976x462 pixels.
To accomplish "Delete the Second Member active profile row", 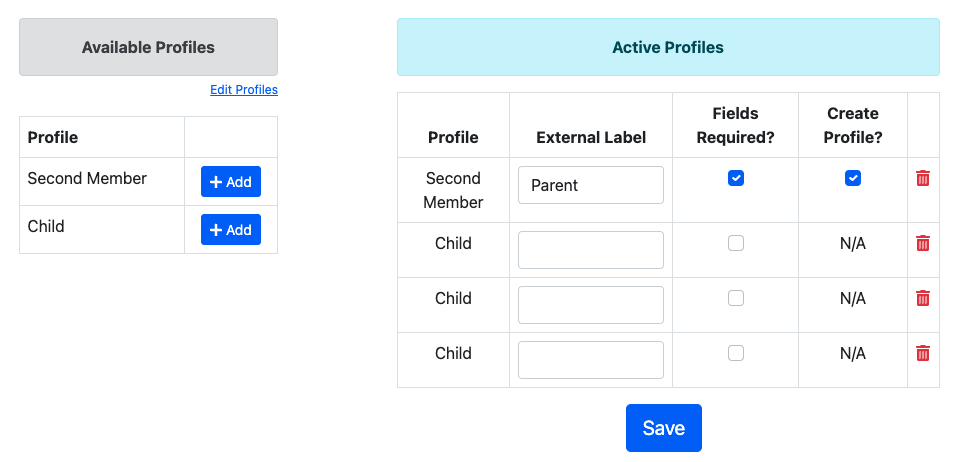I will point(923,178).
